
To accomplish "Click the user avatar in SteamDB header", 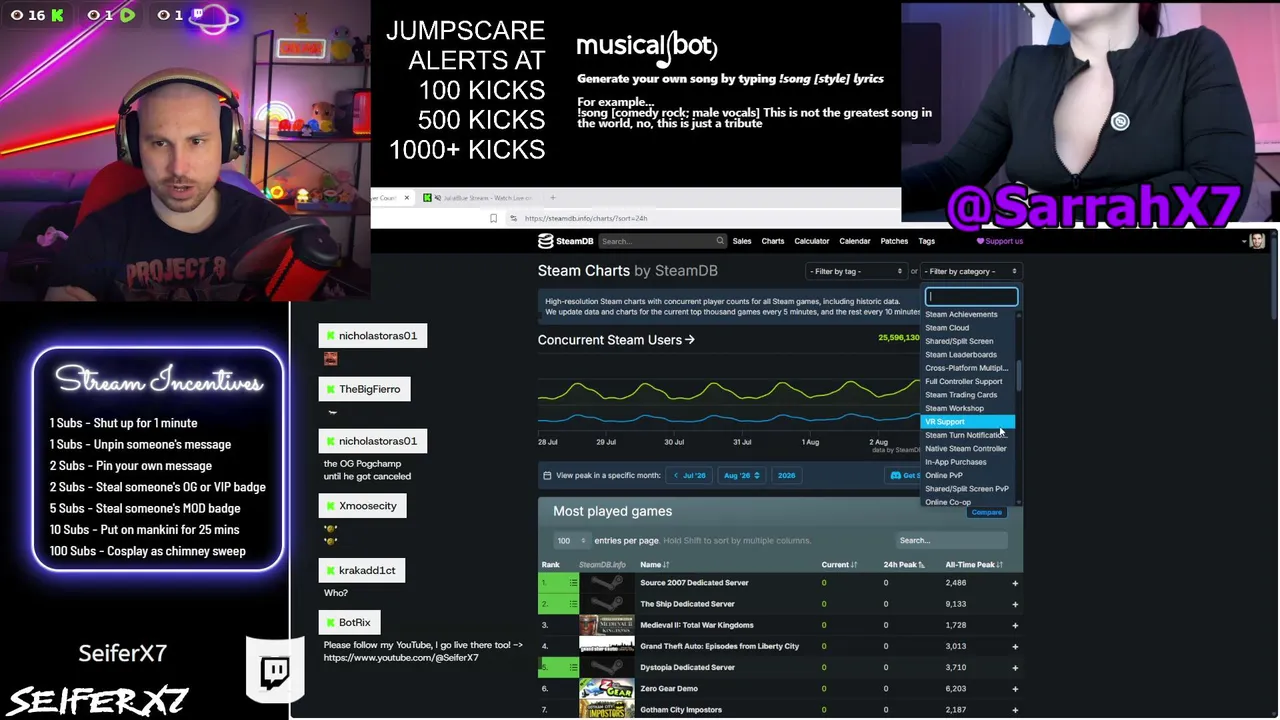I will coord(1257,241).
